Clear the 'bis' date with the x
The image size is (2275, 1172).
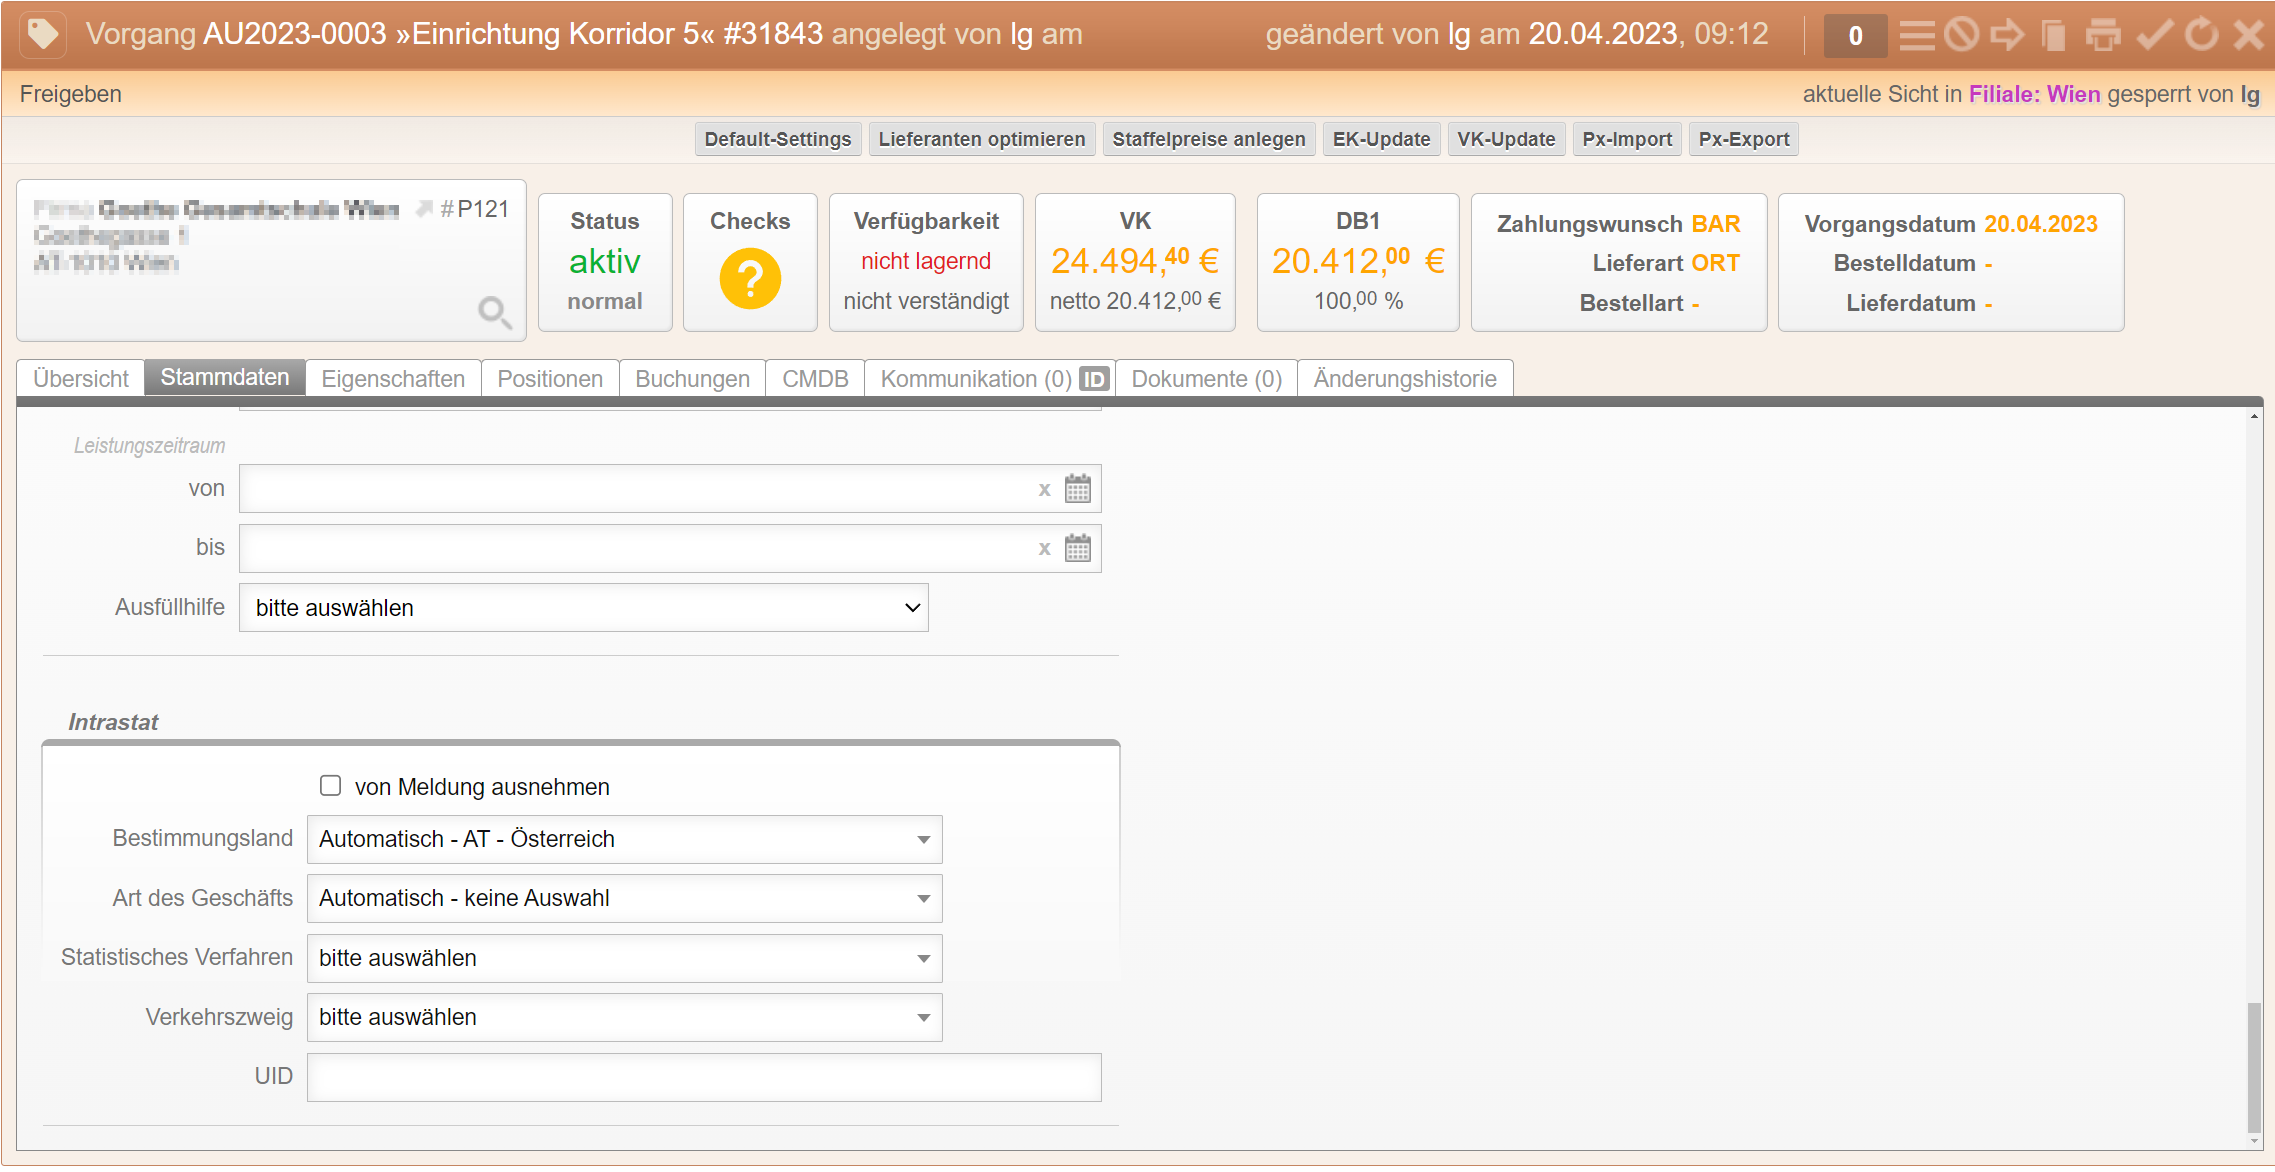(1044, 549)
